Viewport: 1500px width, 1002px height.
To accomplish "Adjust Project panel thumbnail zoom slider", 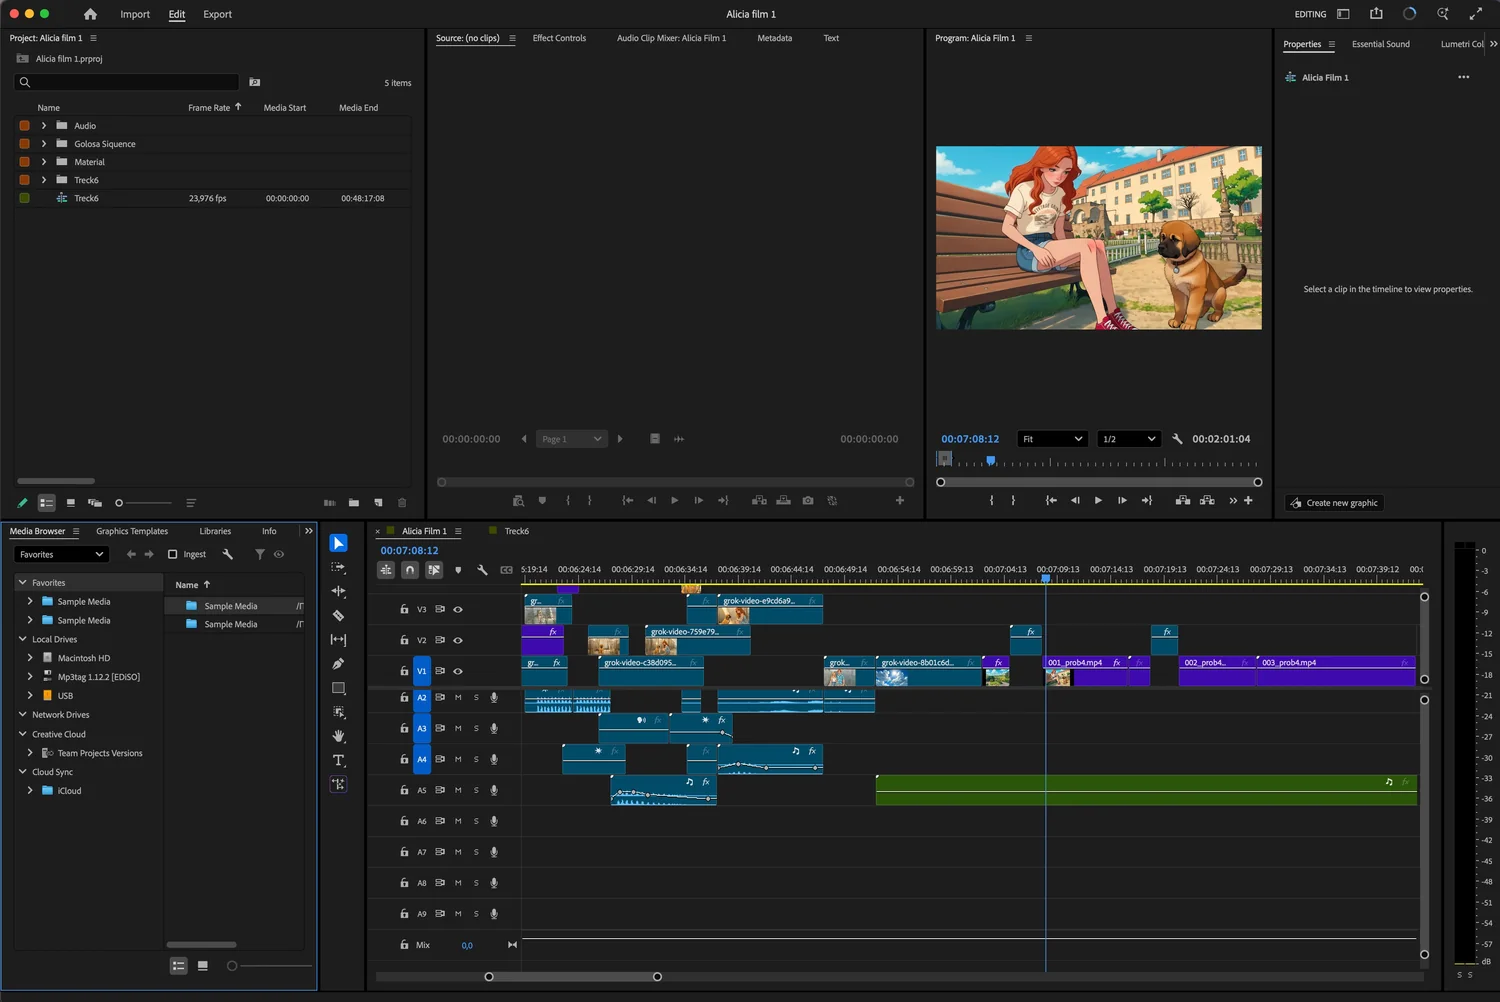I will point(144,503).
